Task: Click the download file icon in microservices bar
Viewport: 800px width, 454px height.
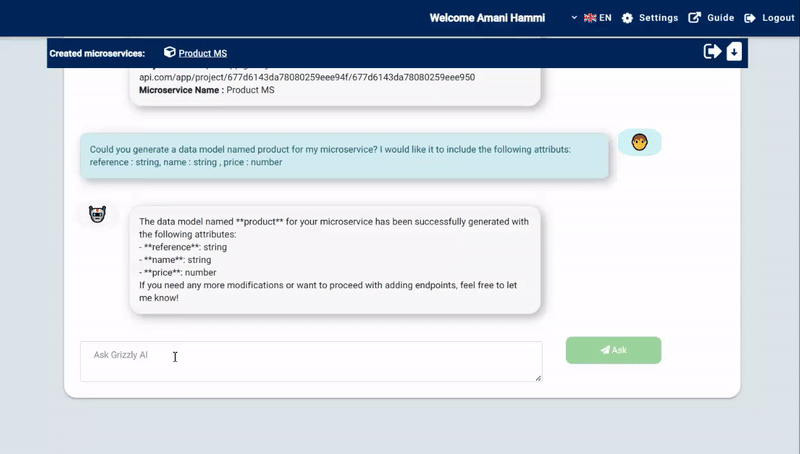Action: click(x=734, y=52)
